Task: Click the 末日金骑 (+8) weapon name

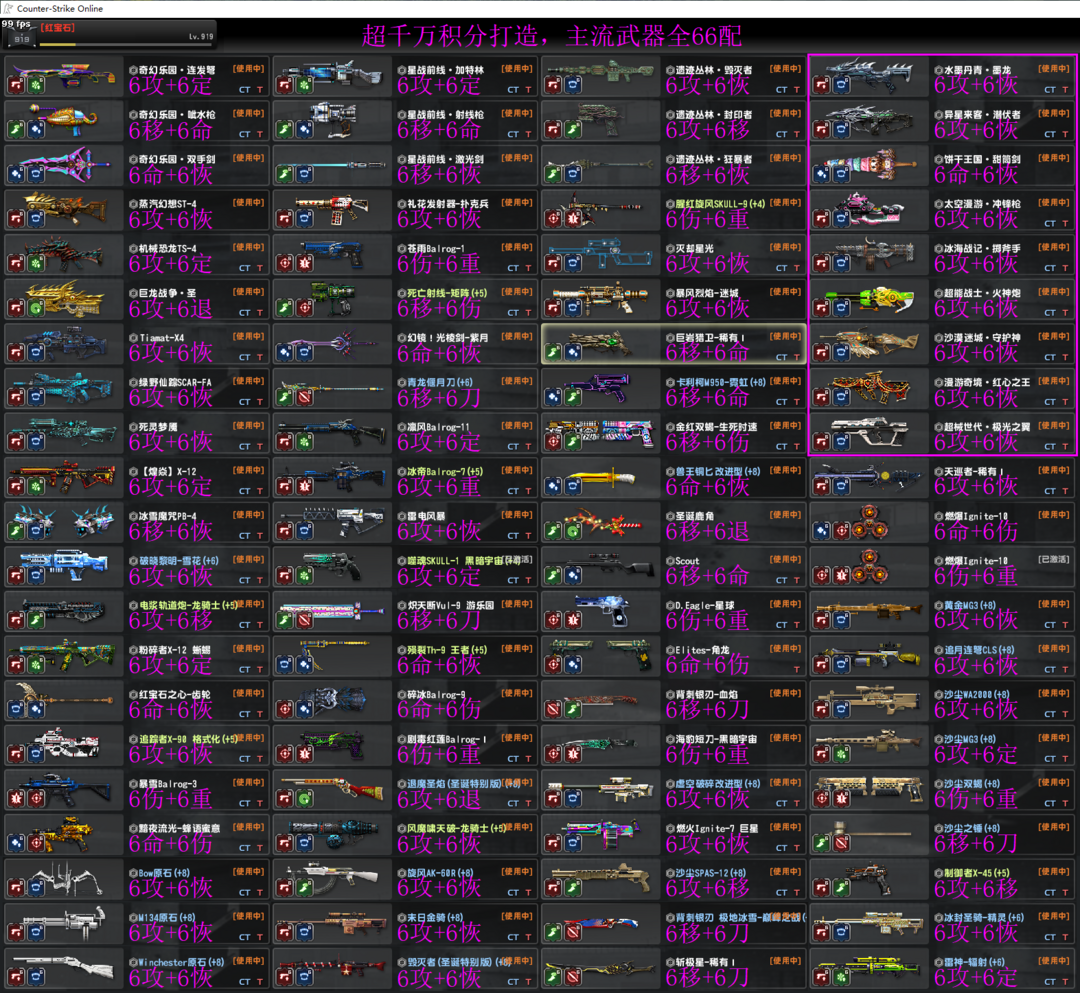Action: pyautogui.click(x=435, y=917)
